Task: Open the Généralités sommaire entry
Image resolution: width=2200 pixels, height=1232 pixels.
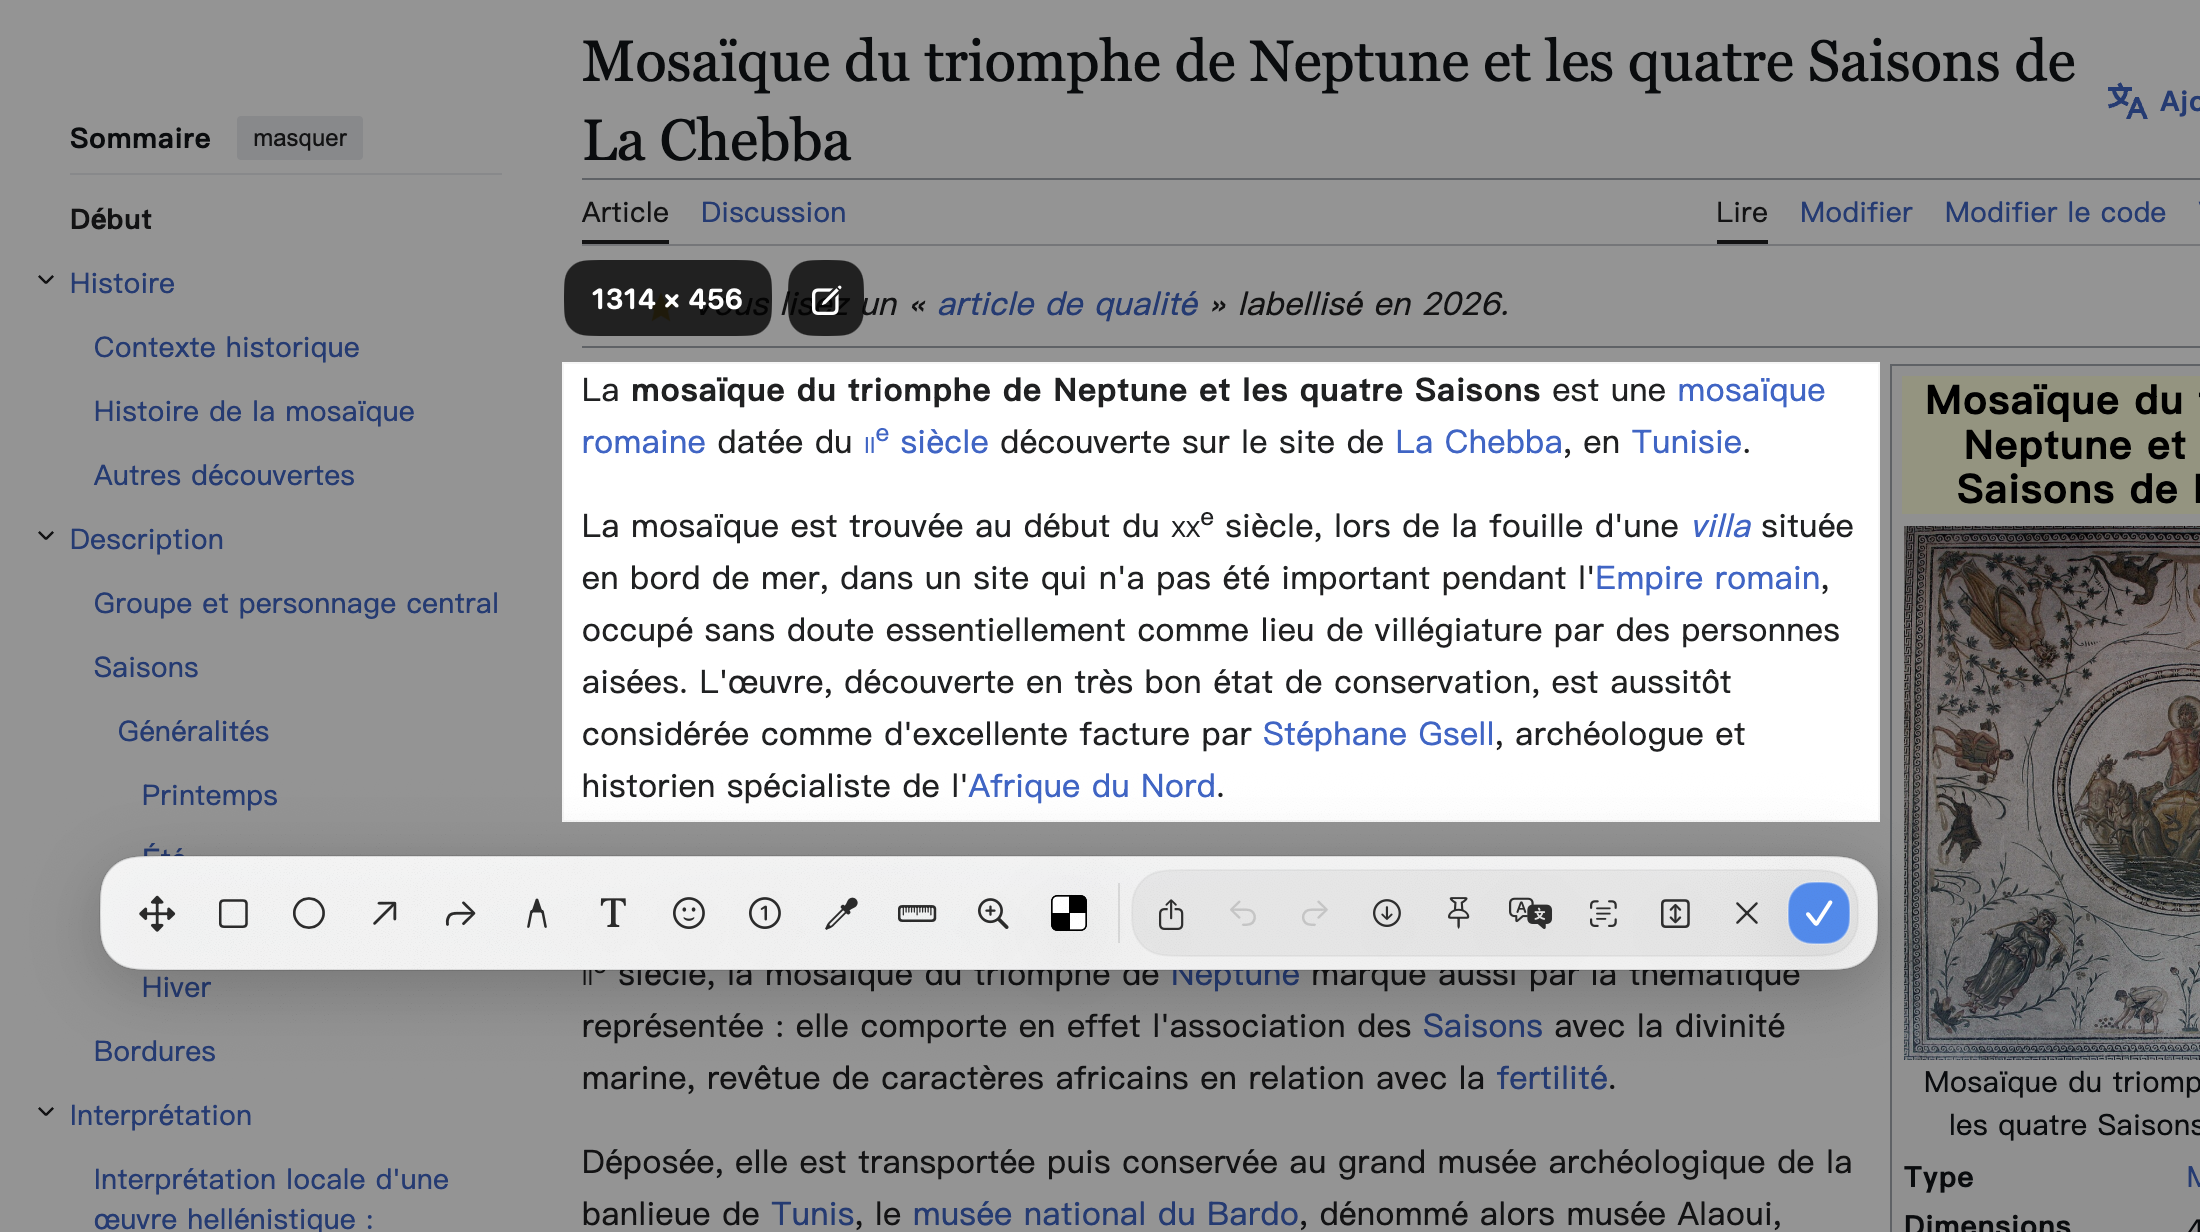Action: click(x=193, y=731)
